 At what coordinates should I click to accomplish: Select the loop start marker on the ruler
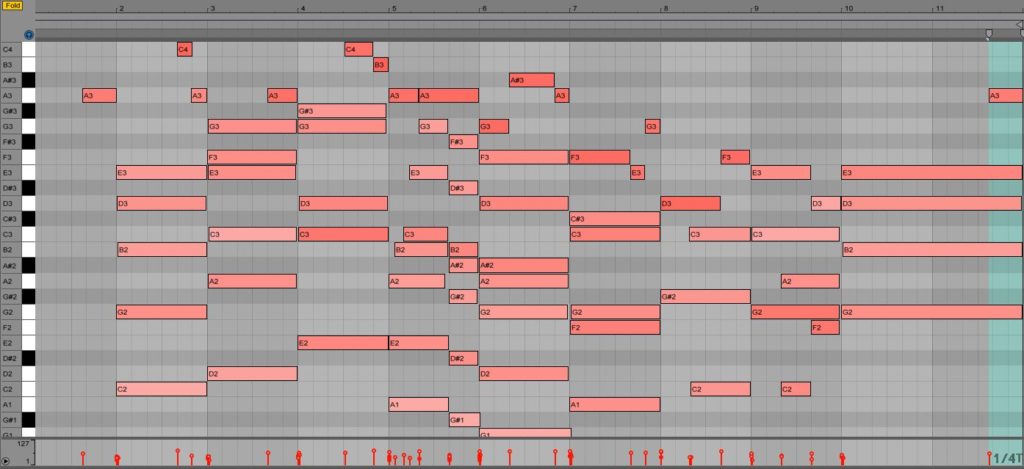tap(988, 34)
